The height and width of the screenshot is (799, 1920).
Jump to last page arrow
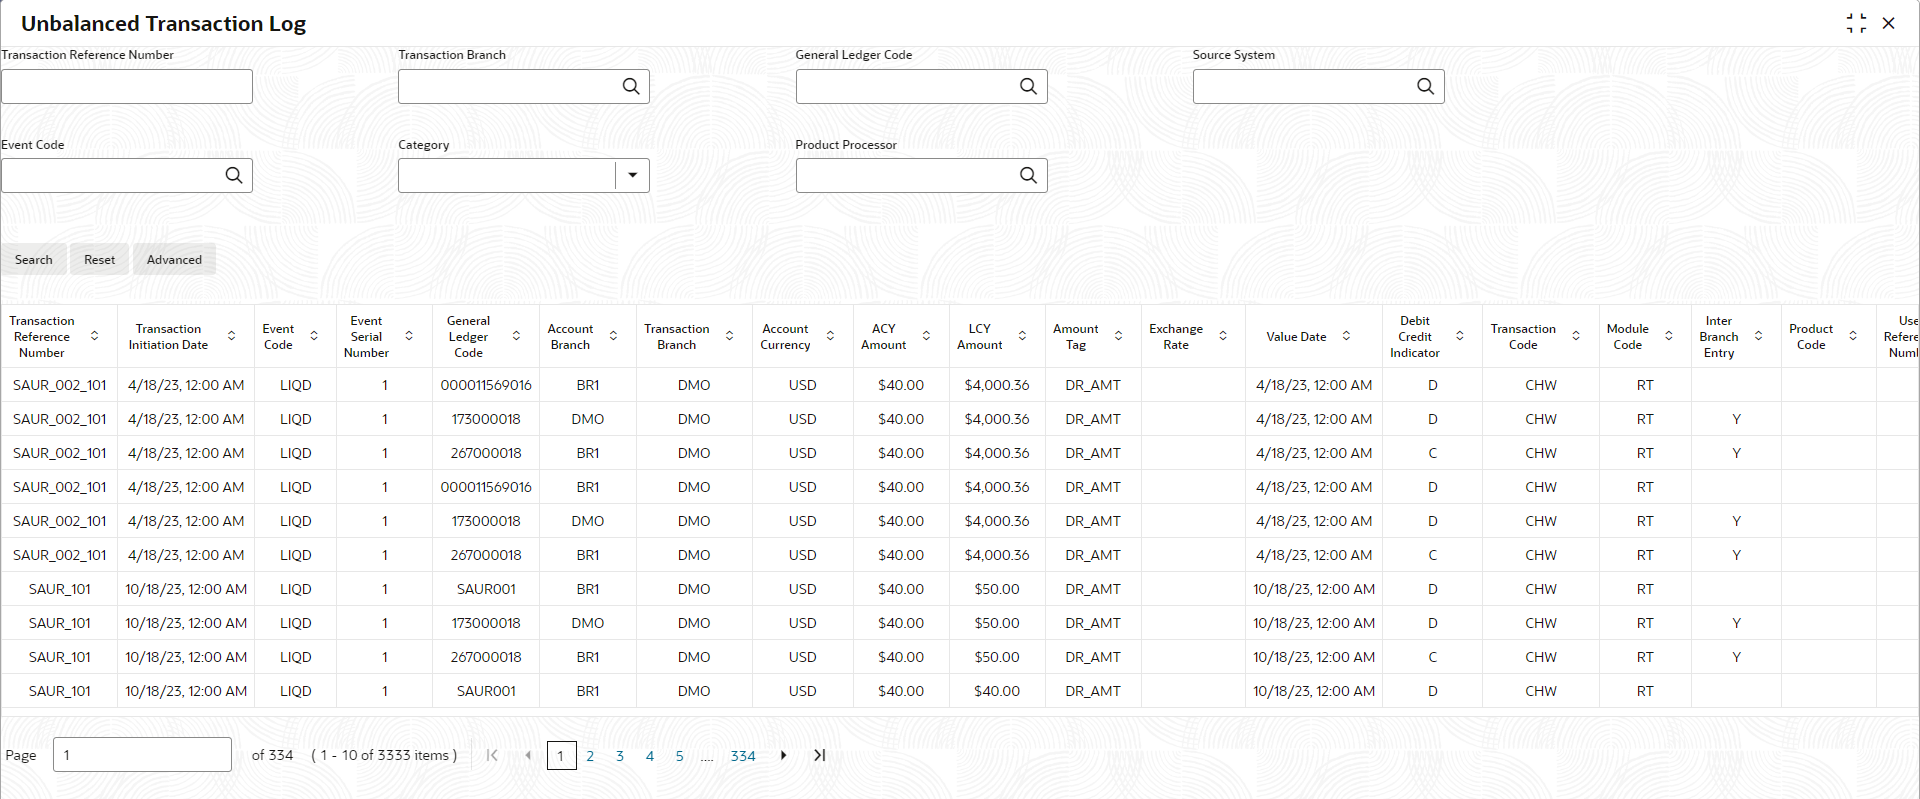(819, 755)
